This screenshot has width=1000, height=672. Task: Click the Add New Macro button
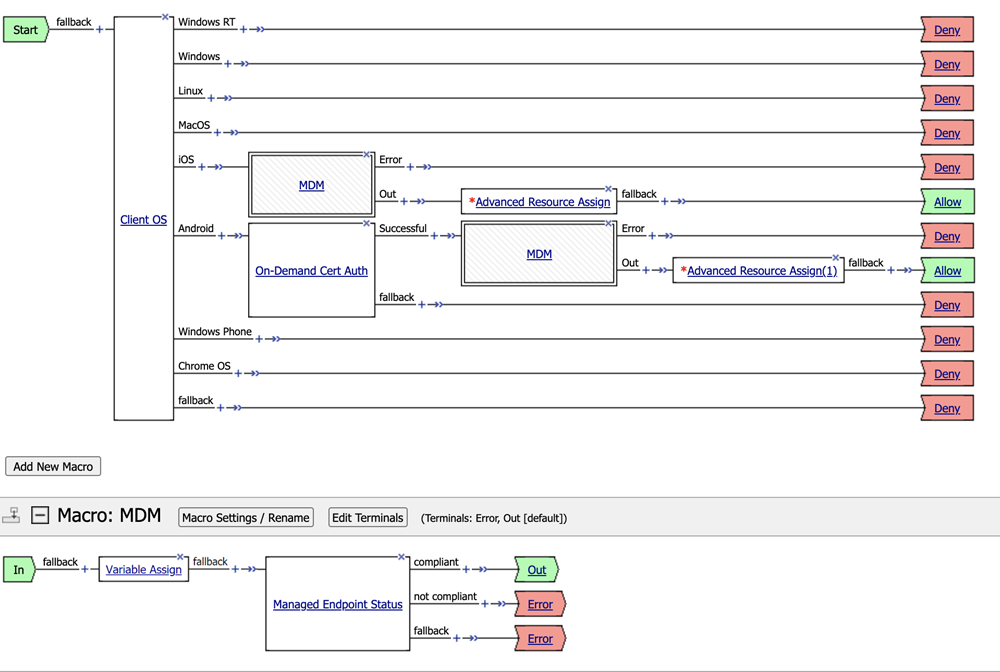click(x=53, y=467)
